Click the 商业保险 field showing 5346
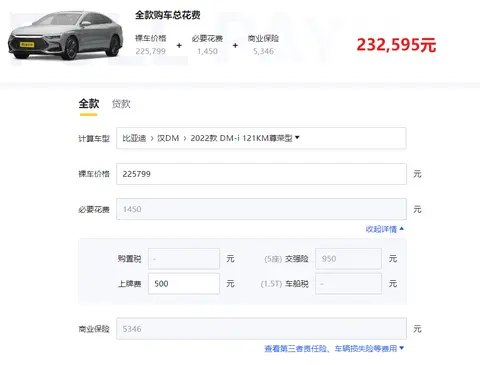 (261, 329)
